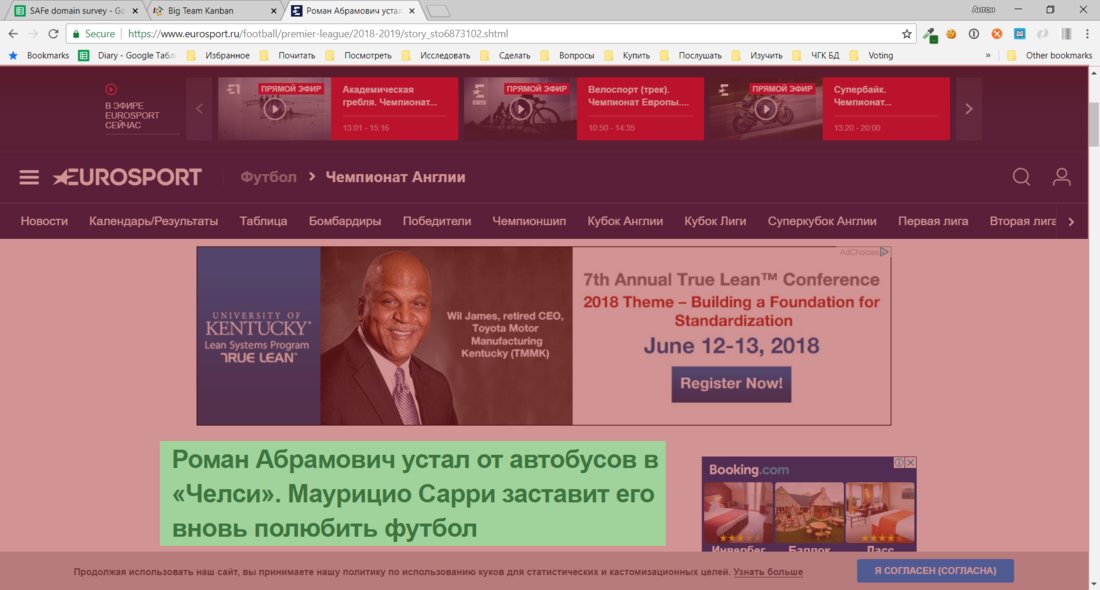This screenshot has width=1100, height=590.
Task: Open the Кубок Англии section
Action: pos(625,221)
